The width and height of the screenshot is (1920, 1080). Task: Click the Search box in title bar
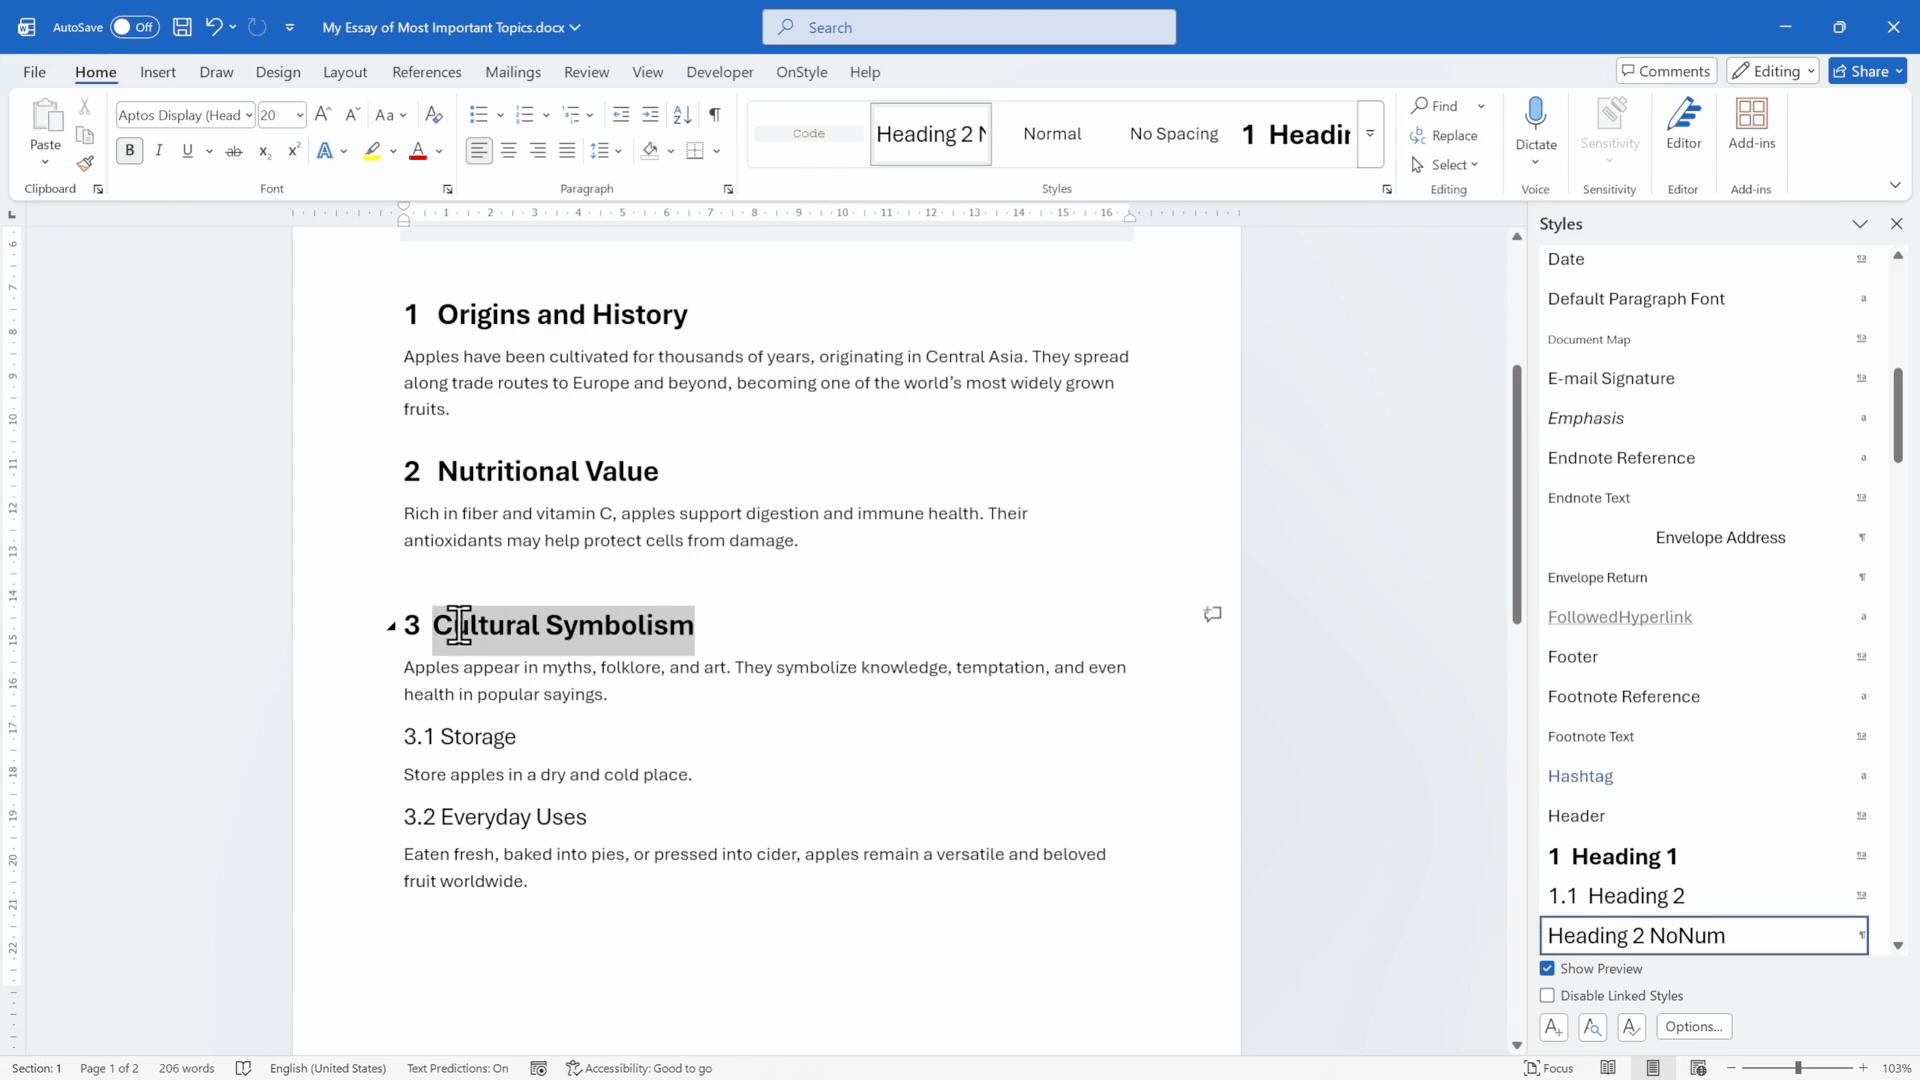click(x=969, y=27)
